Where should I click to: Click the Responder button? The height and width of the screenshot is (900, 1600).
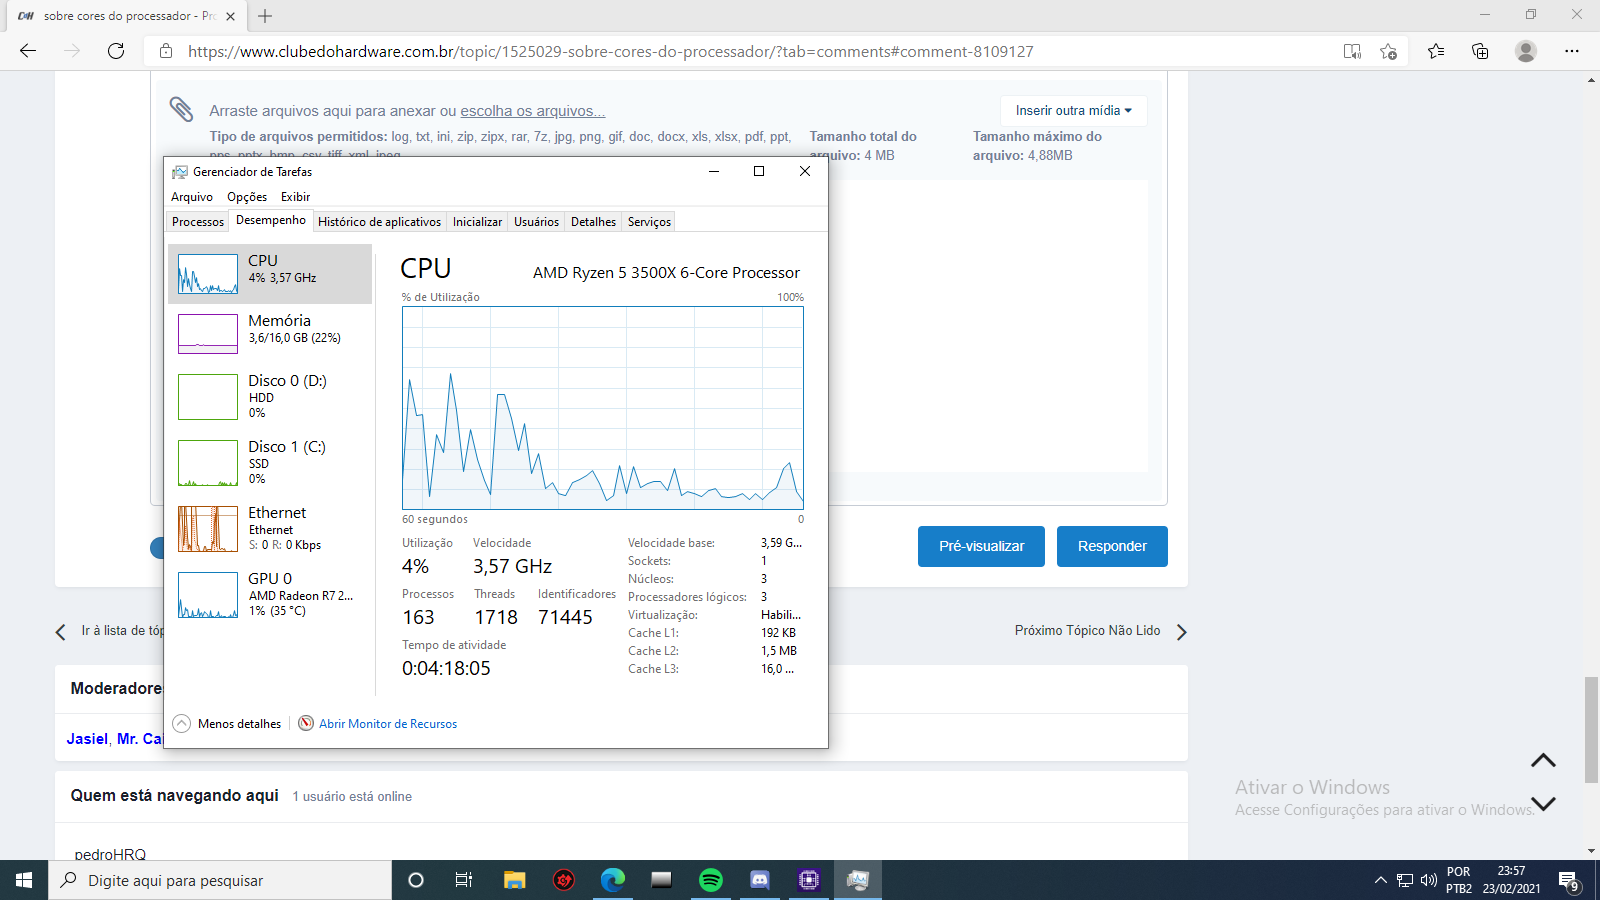(1112, 546)
